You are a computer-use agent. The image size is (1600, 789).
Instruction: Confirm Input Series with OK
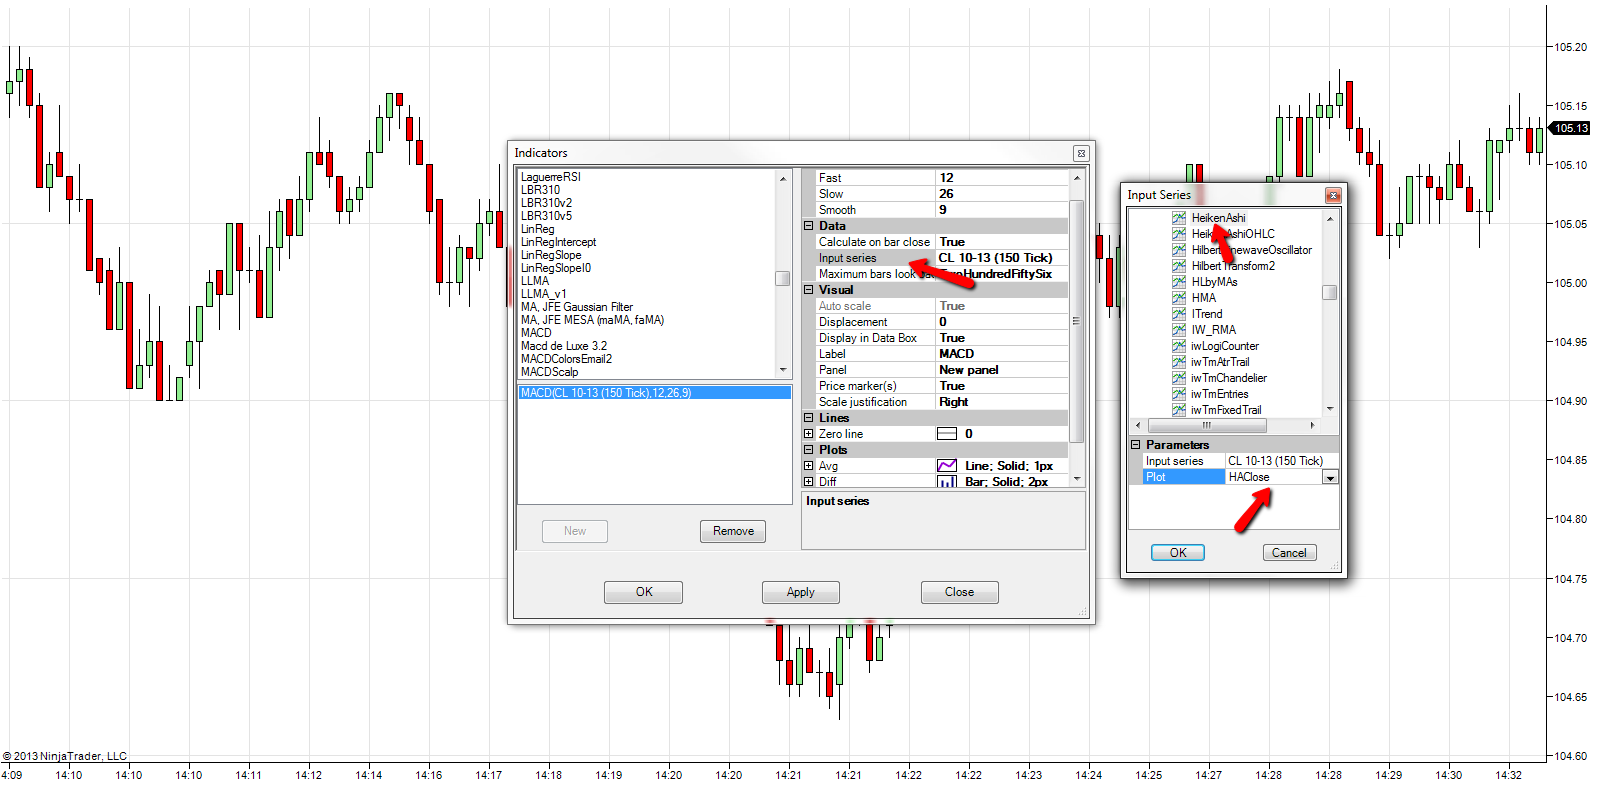(1178, 553)
